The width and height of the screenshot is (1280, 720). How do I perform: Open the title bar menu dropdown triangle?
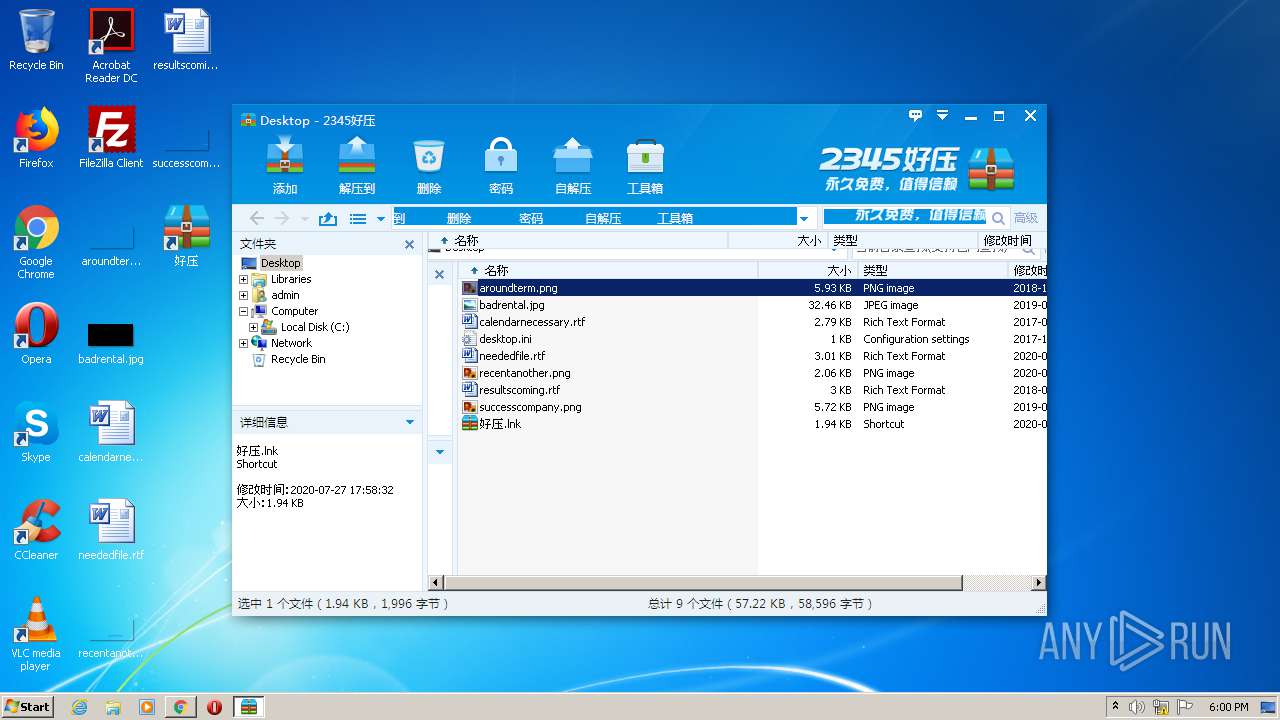point(942,116)
